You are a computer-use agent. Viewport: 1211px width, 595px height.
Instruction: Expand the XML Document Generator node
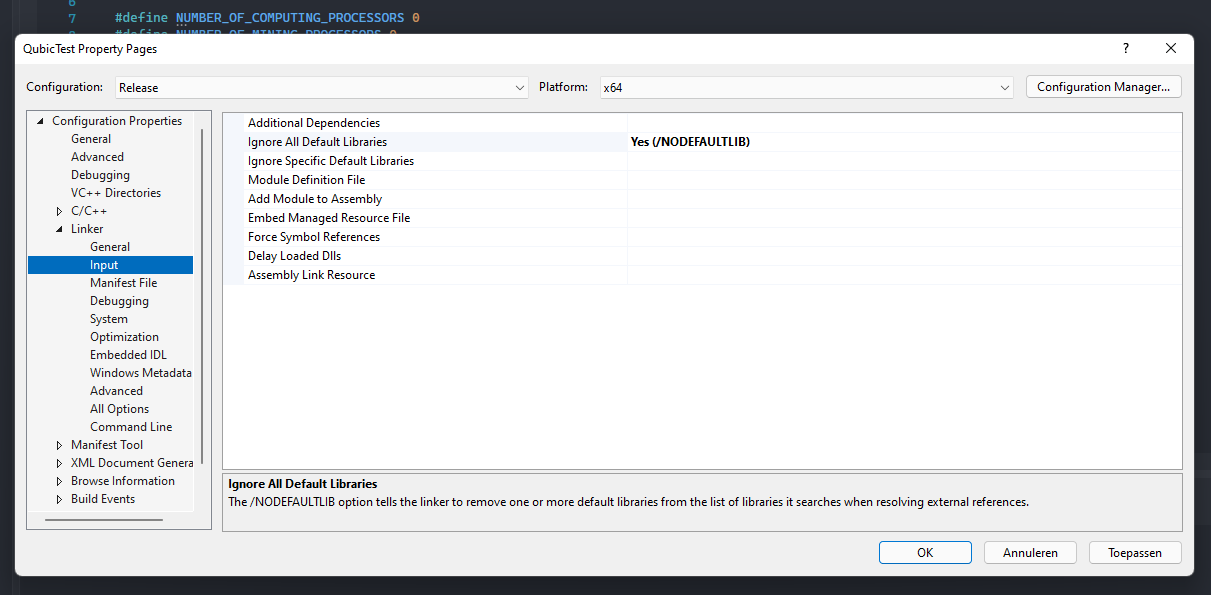click(x=59, y=463)
